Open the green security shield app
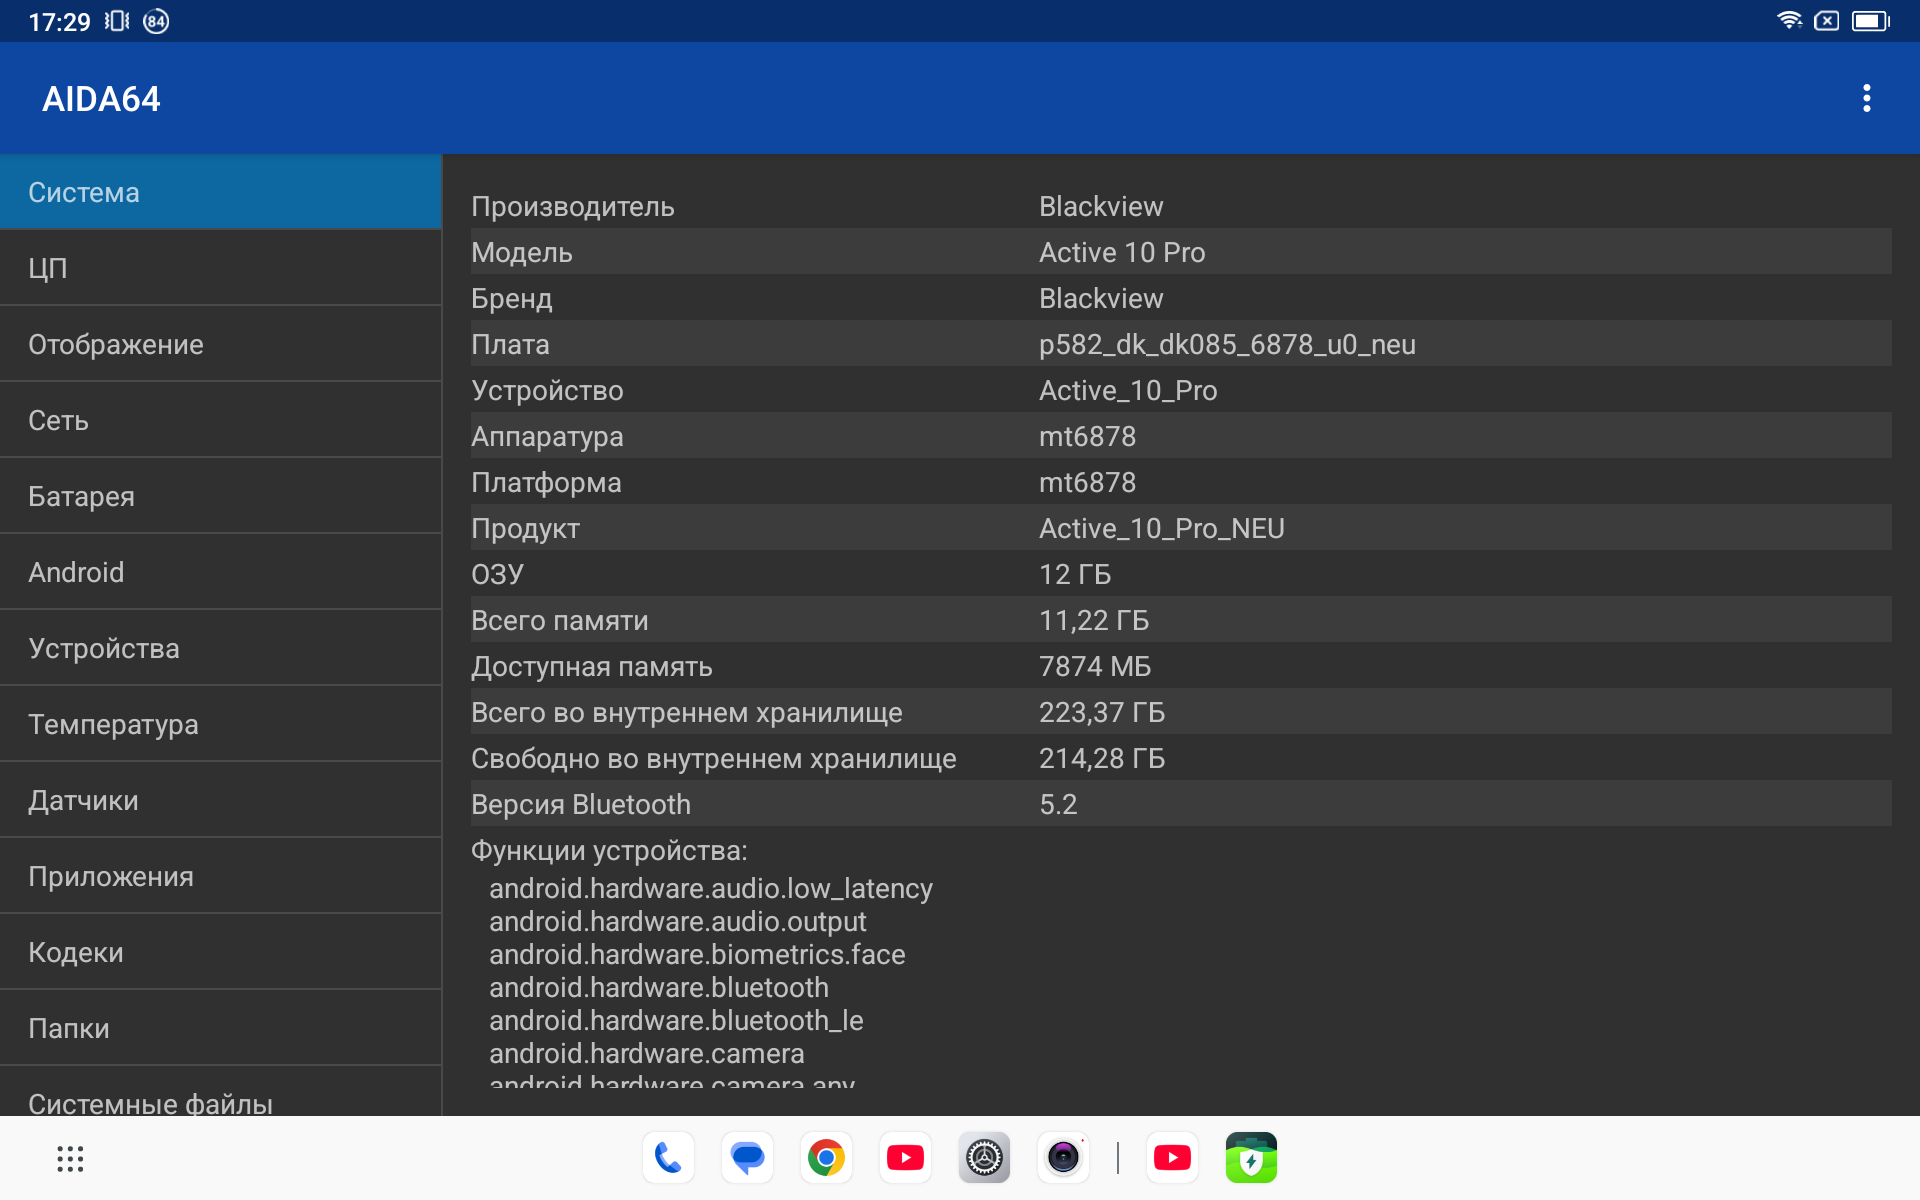Screen dimensions: 1920x1200 [x=1251, y=1158]
